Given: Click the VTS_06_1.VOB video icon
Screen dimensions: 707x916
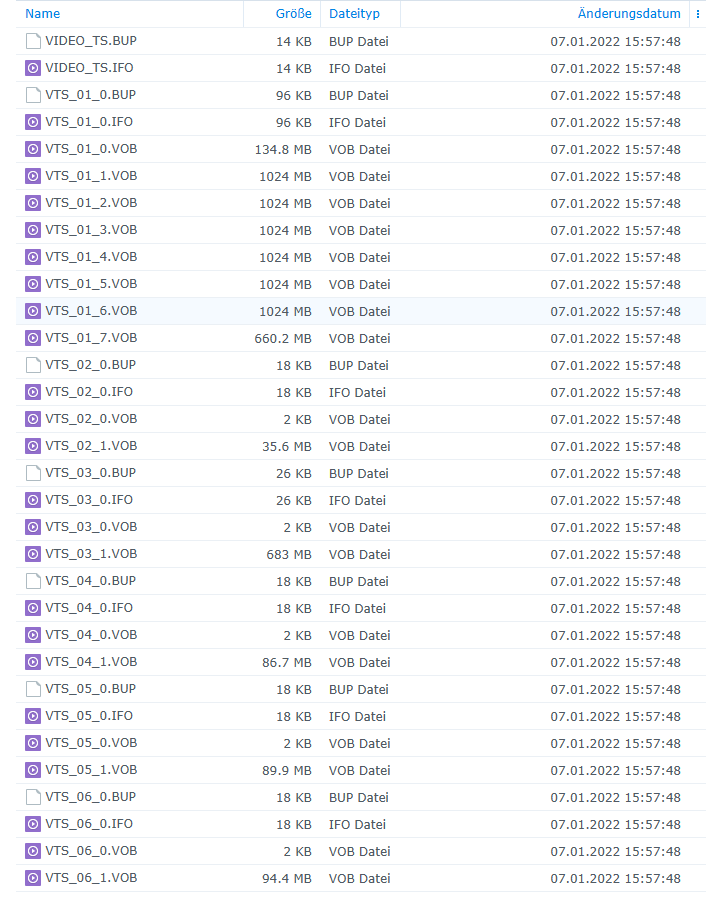Looking at the screenshot, I should [33, 878].
